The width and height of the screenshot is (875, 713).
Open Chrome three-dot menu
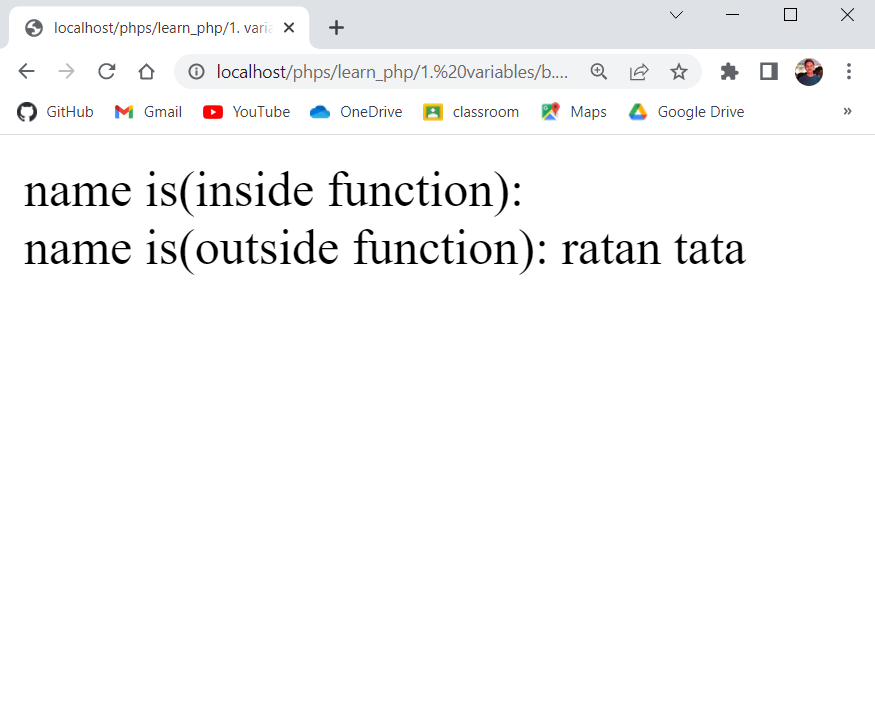[x=849, y=71]
